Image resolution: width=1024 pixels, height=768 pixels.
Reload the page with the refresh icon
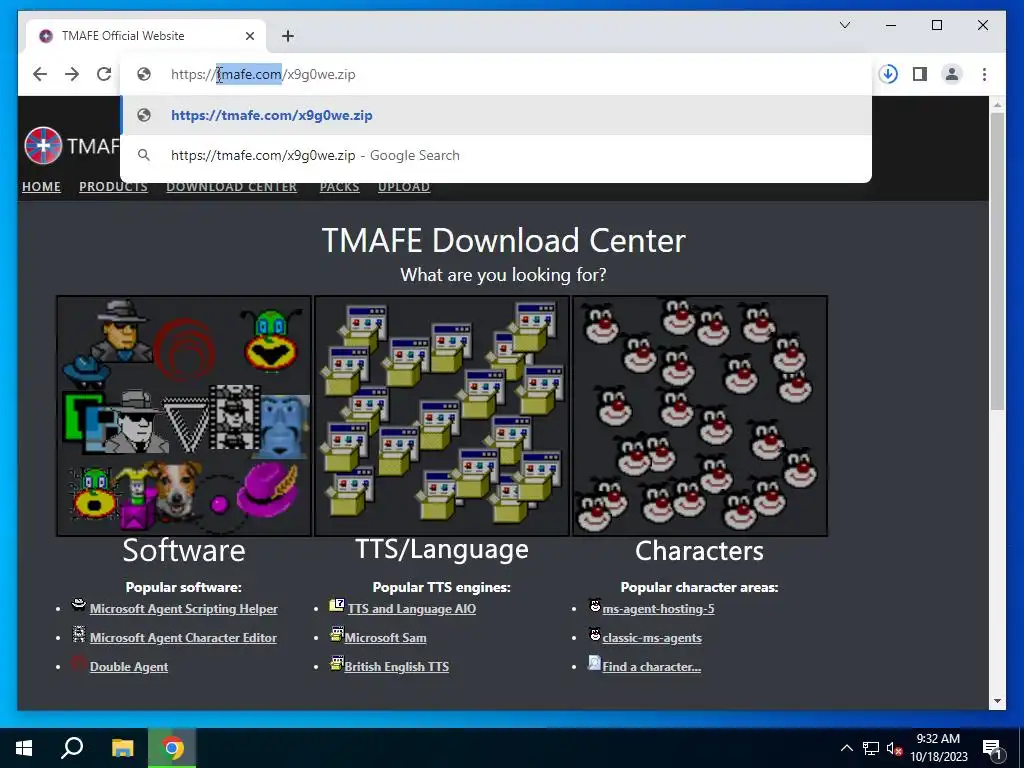[x=104, y=74]
